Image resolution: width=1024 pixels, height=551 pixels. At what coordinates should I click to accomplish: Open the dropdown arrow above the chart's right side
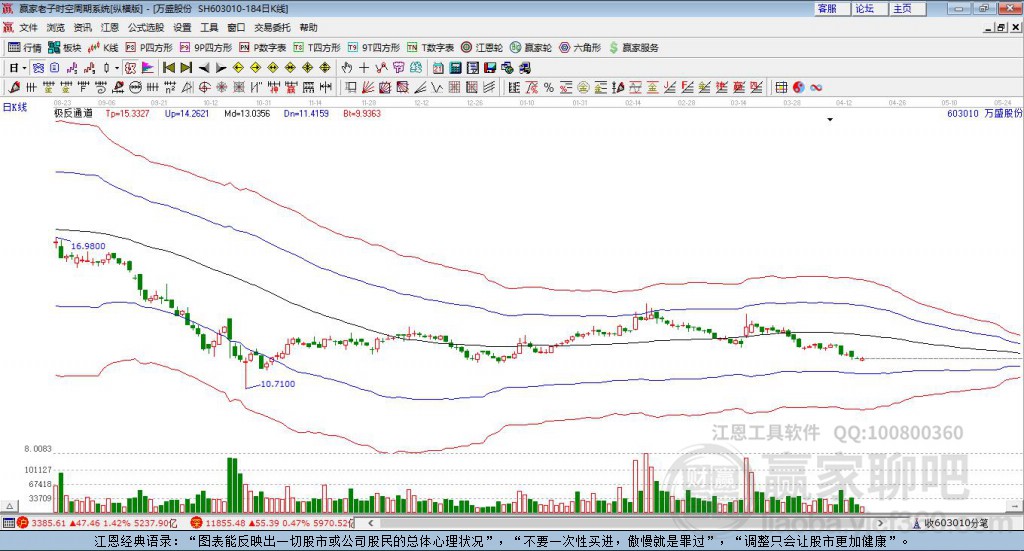pos(830,120)
